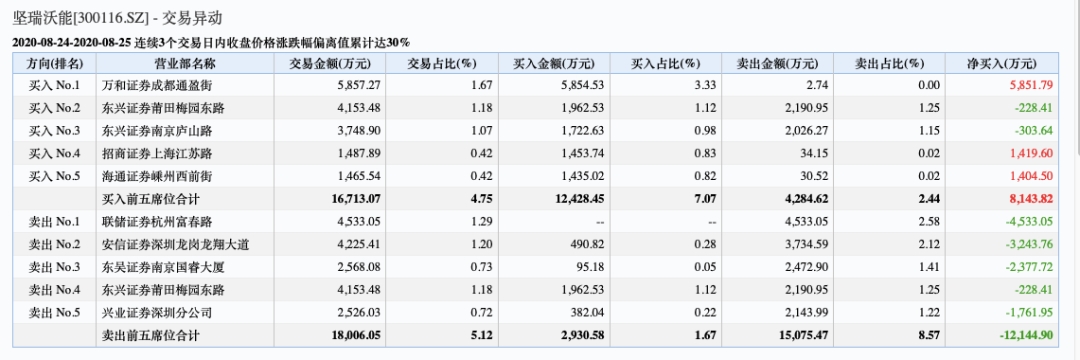Click the 净买入(万元) column header
1080x360 pixels.
pyautogui.click(x=1001, y=63)
